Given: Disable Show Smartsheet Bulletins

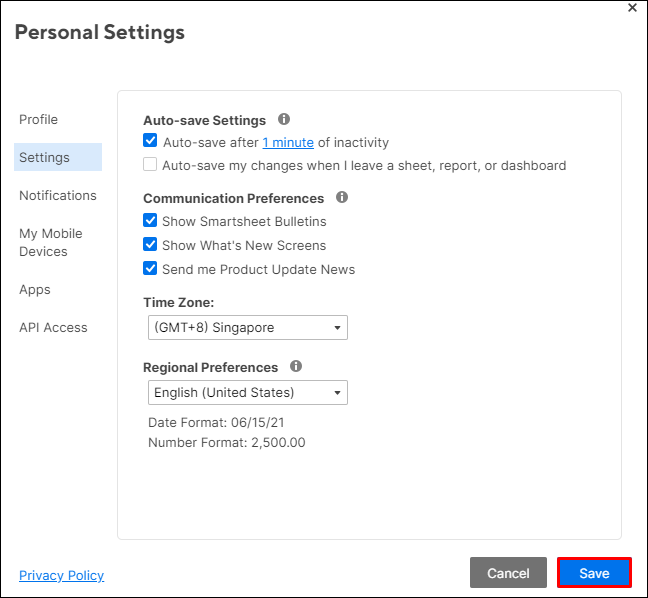Looking at the screenshot, I should 150,221.
